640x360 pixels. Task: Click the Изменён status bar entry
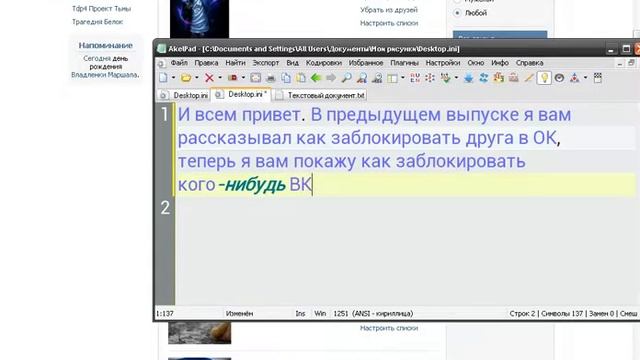(239, 313)
